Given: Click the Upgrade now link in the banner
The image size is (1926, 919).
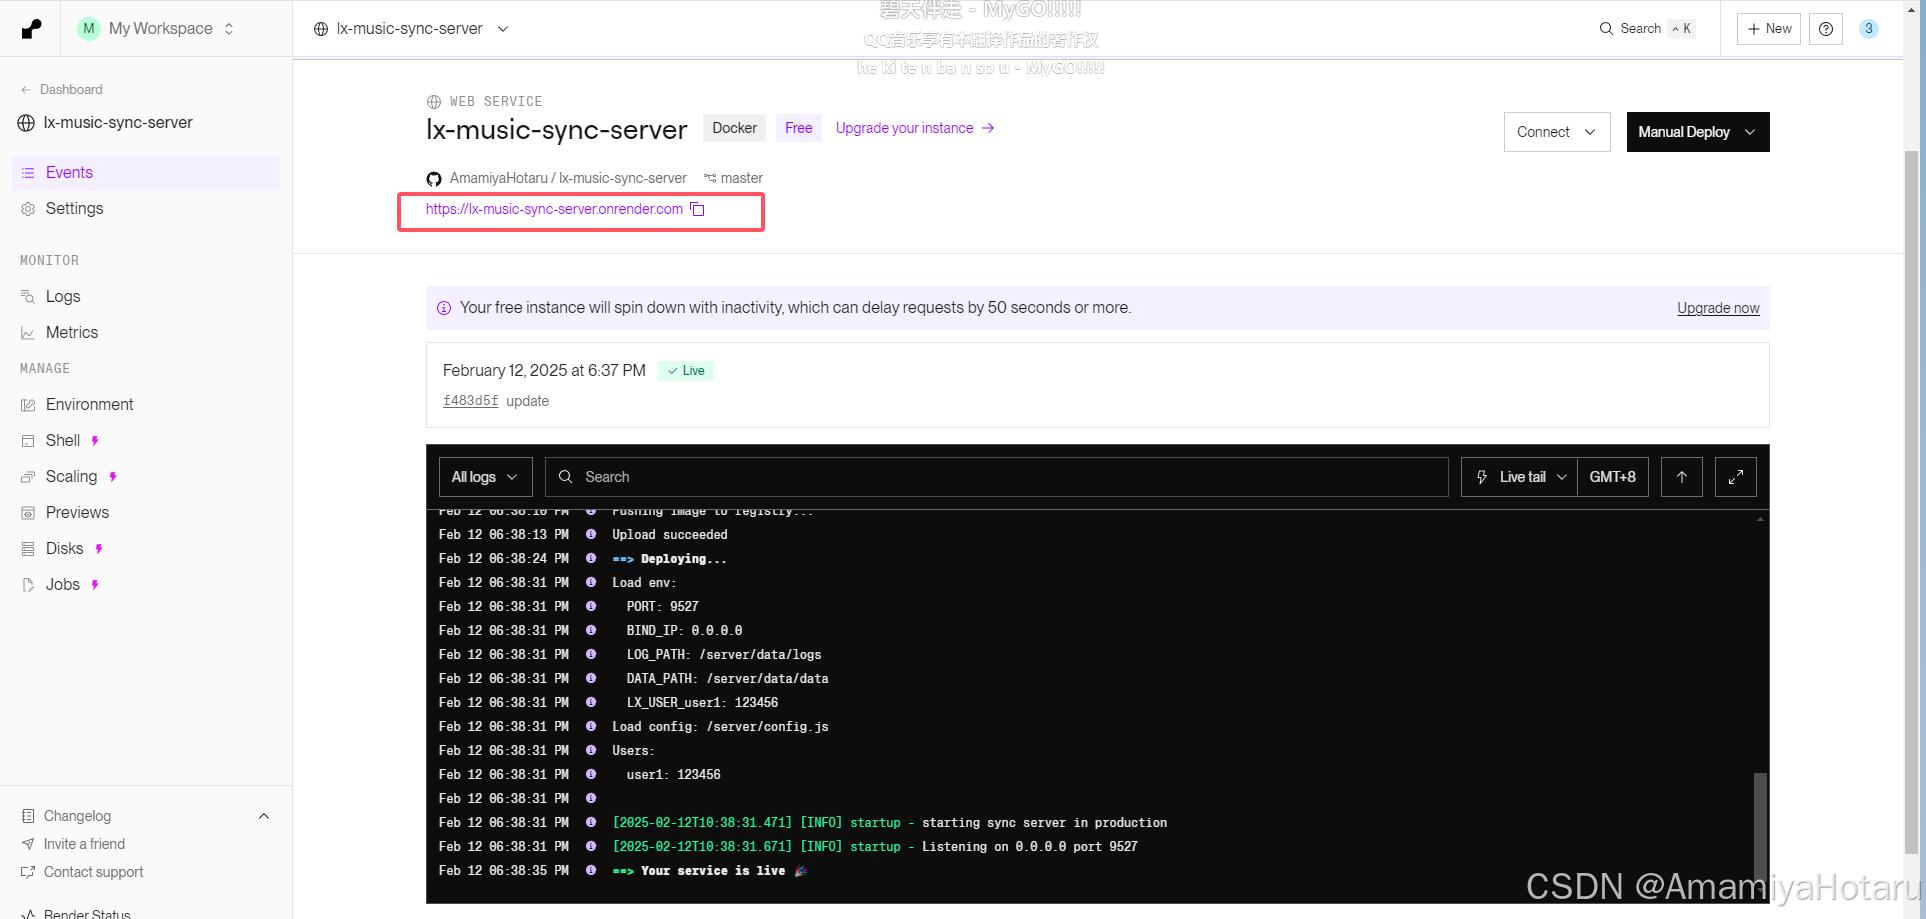Looking at the screenshot, I should (x=1718, y=308).
